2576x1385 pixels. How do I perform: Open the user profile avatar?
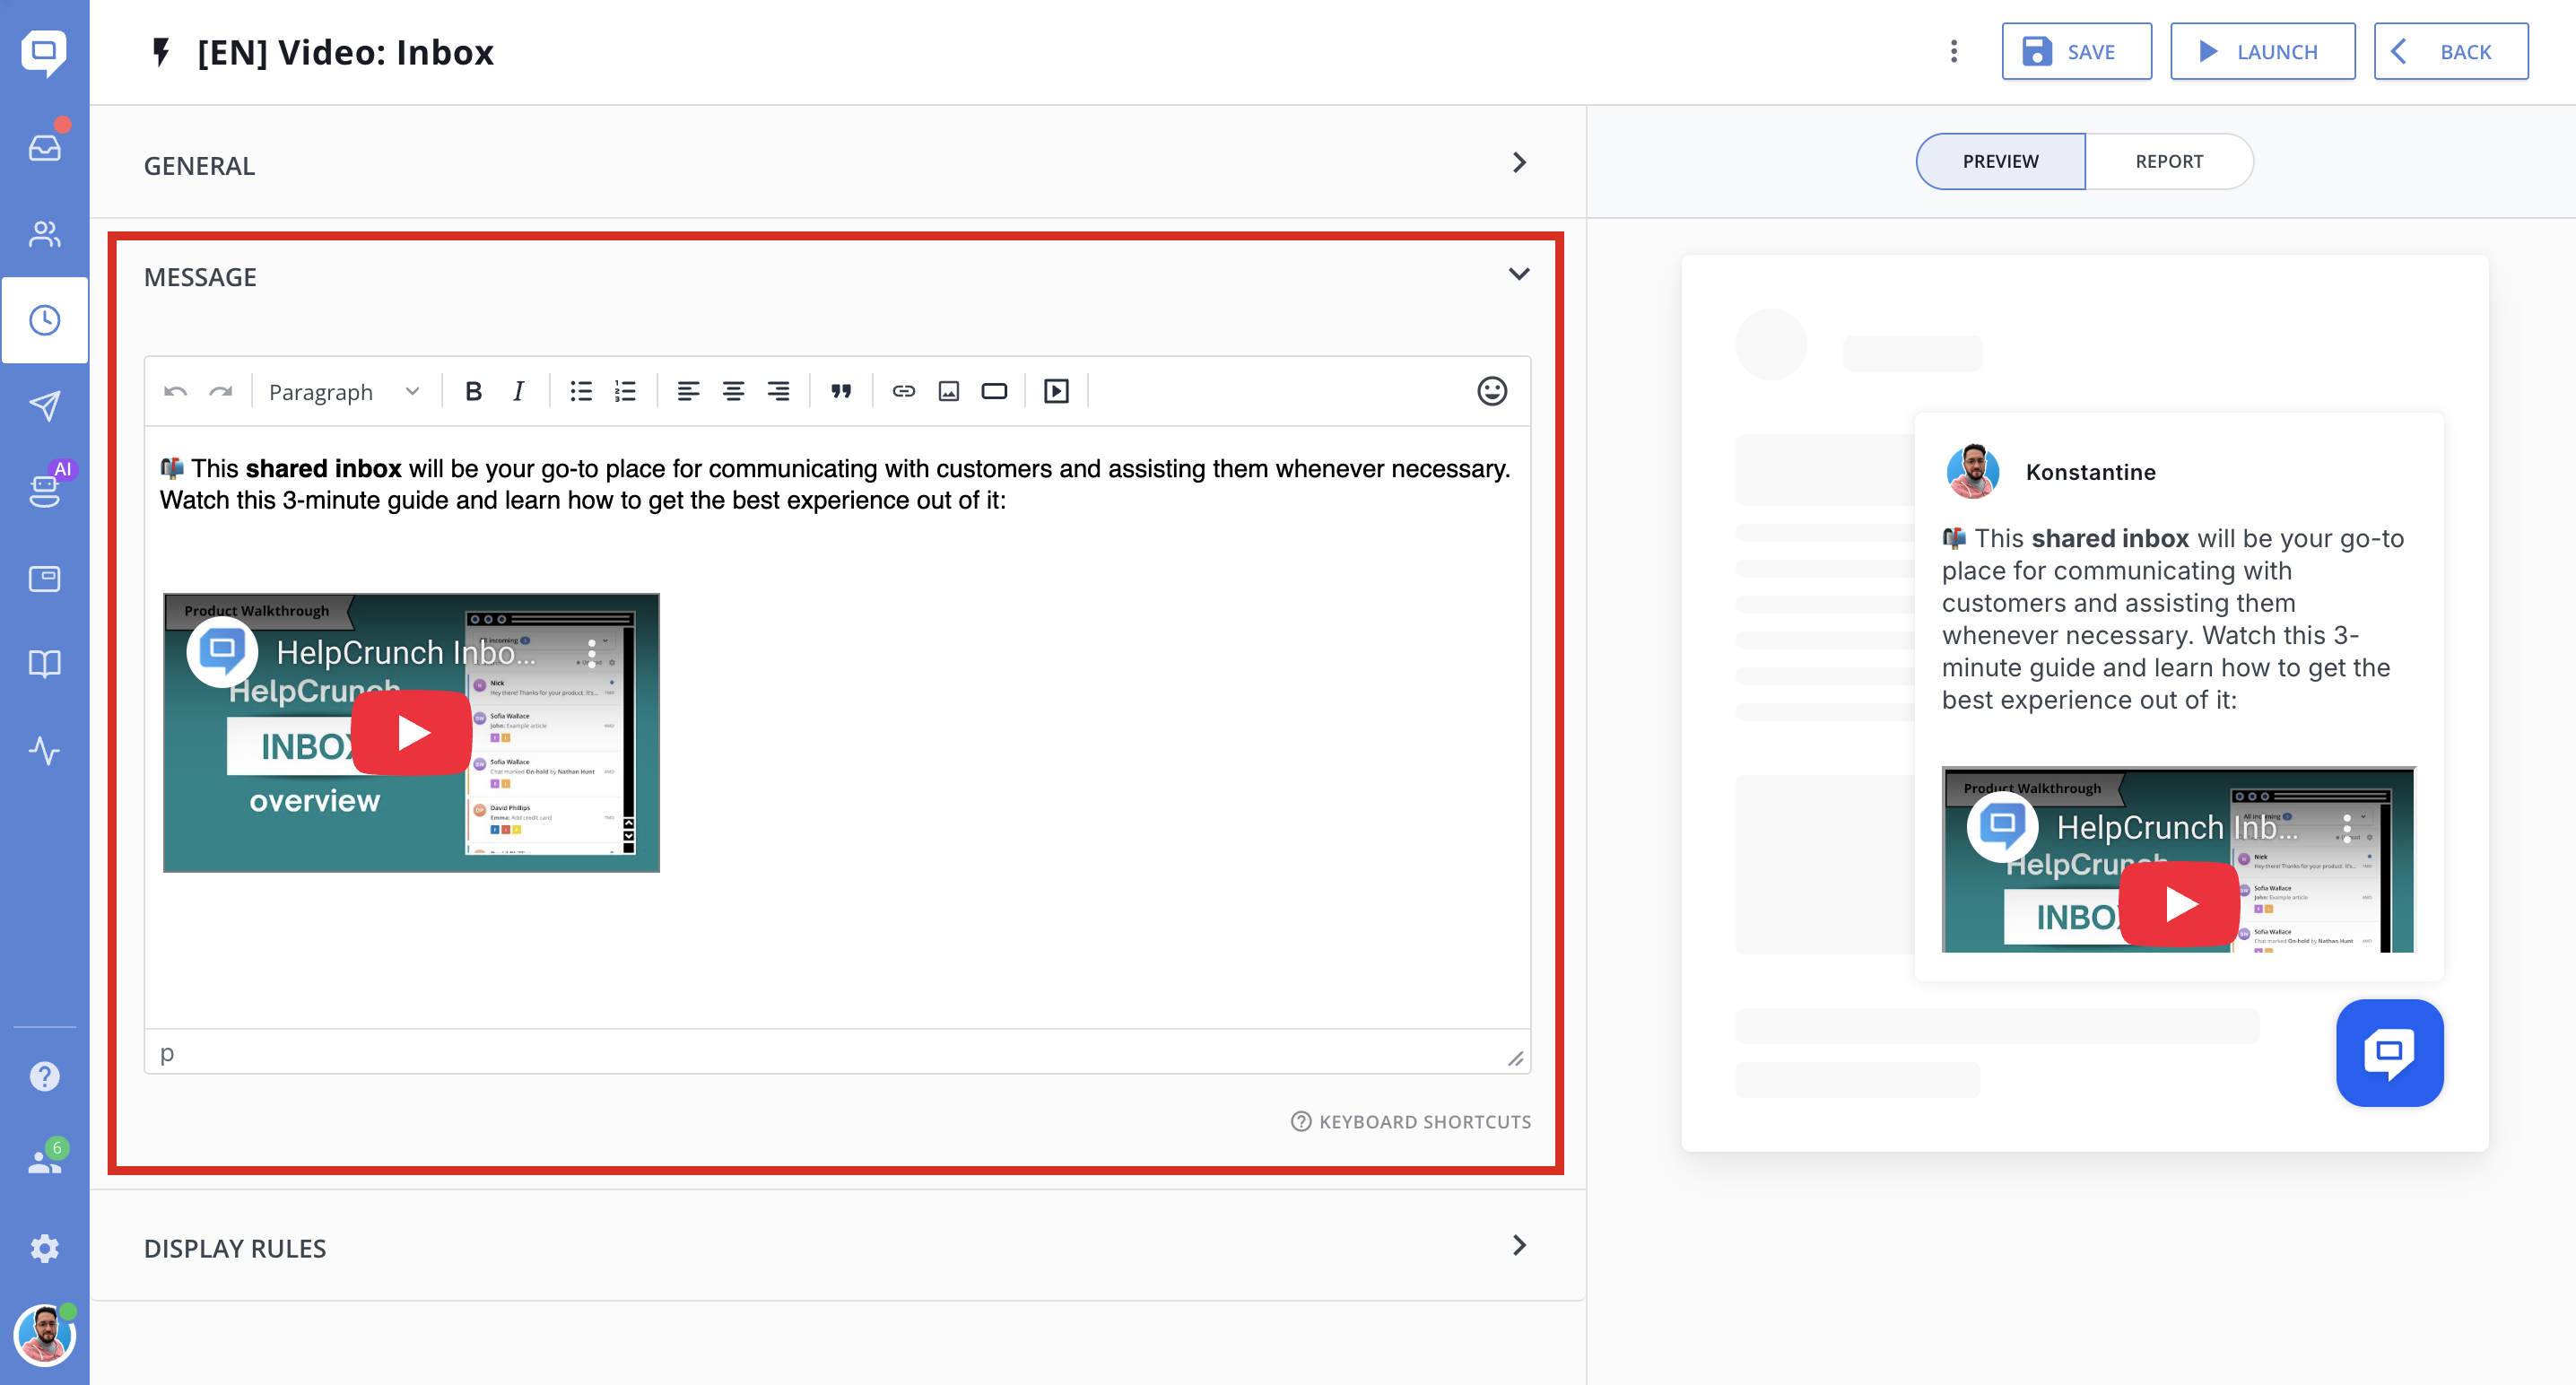coord(44,1335)
